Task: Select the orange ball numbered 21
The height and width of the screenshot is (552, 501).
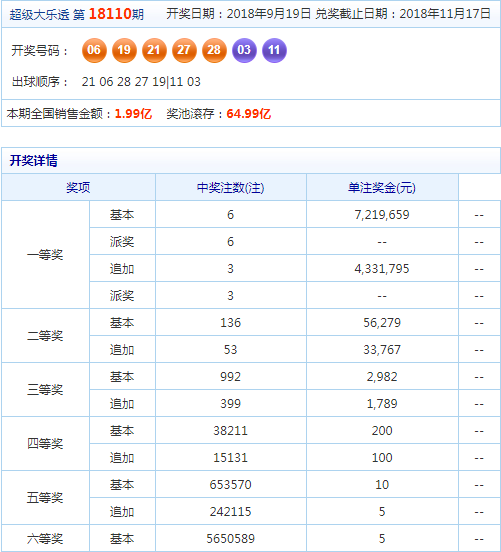Action: (154, 50)
